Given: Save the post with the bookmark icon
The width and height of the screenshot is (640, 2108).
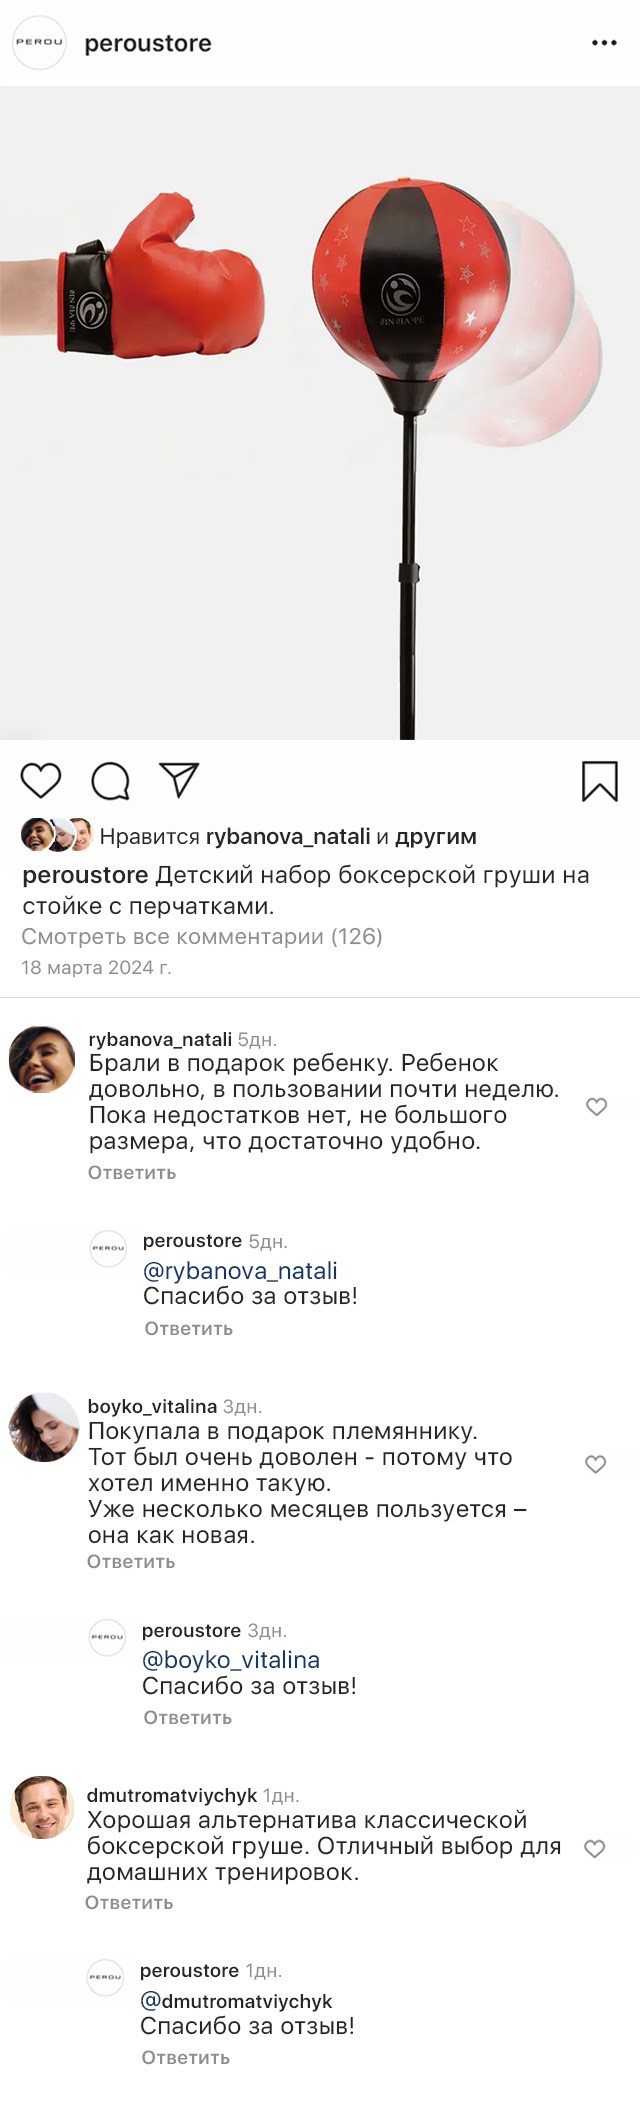Looking at the screenshot, I should point(600,781).
